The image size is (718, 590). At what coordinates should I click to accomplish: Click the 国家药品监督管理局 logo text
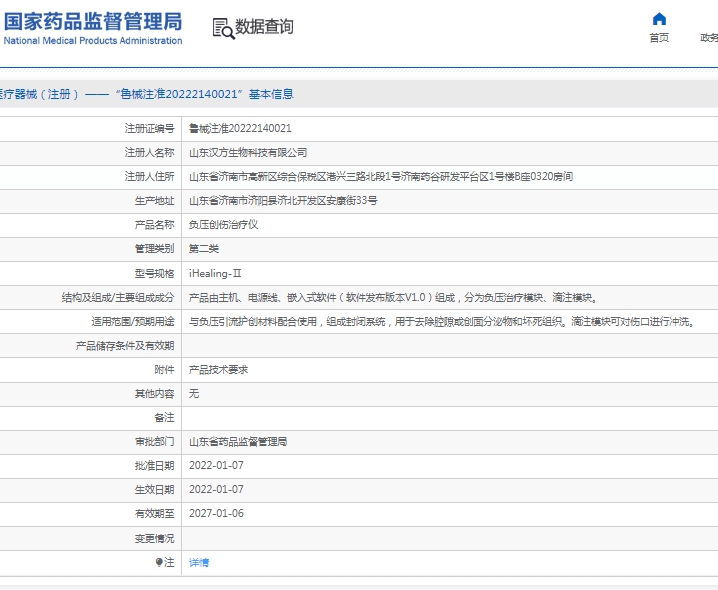coord(93,21)
